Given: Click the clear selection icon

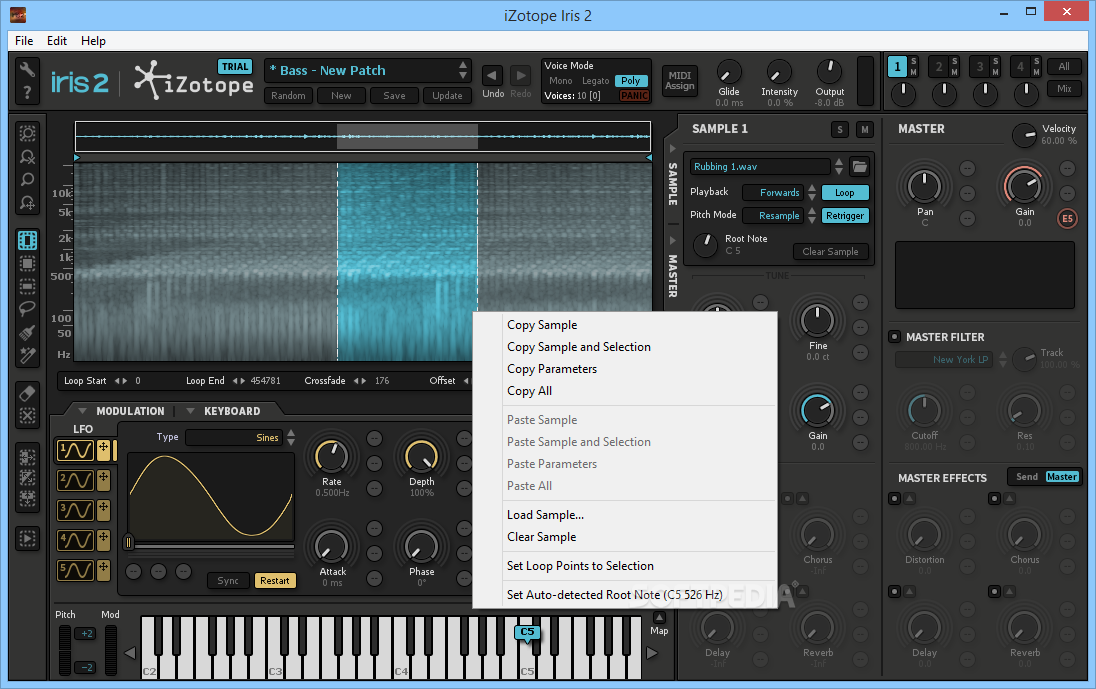Looking at the screenshot, I should coord(27,416).
